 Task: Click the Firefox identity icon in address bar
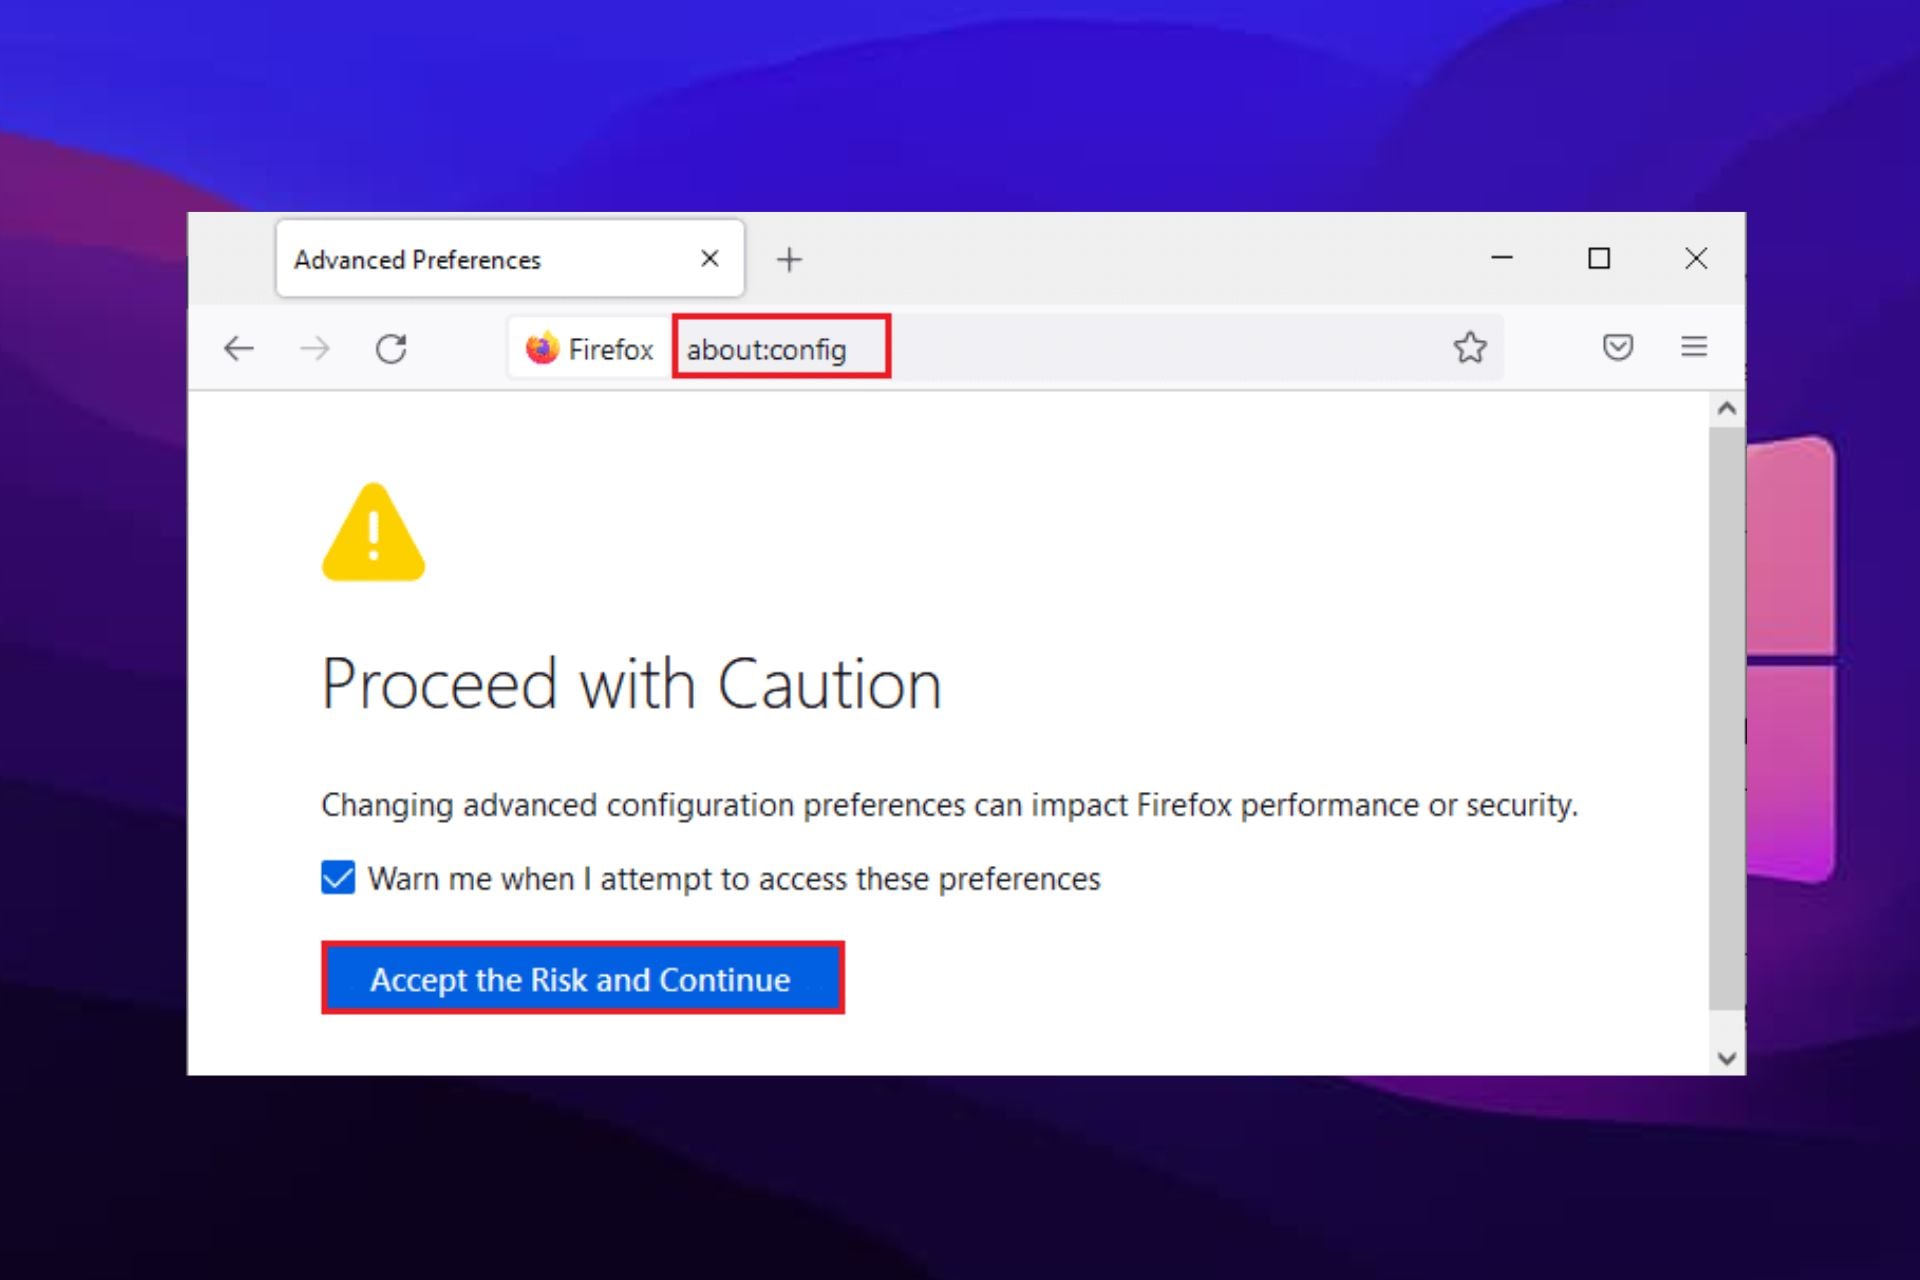tap(589, 349)
